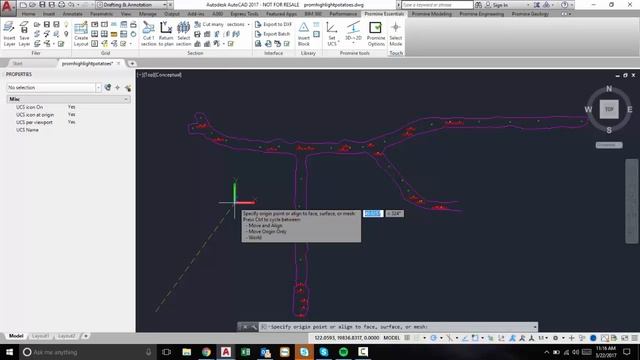Click the highlighted dynamic input distance field
The image size is (640, 360).
pyautogui.click(x=373, y=213)
